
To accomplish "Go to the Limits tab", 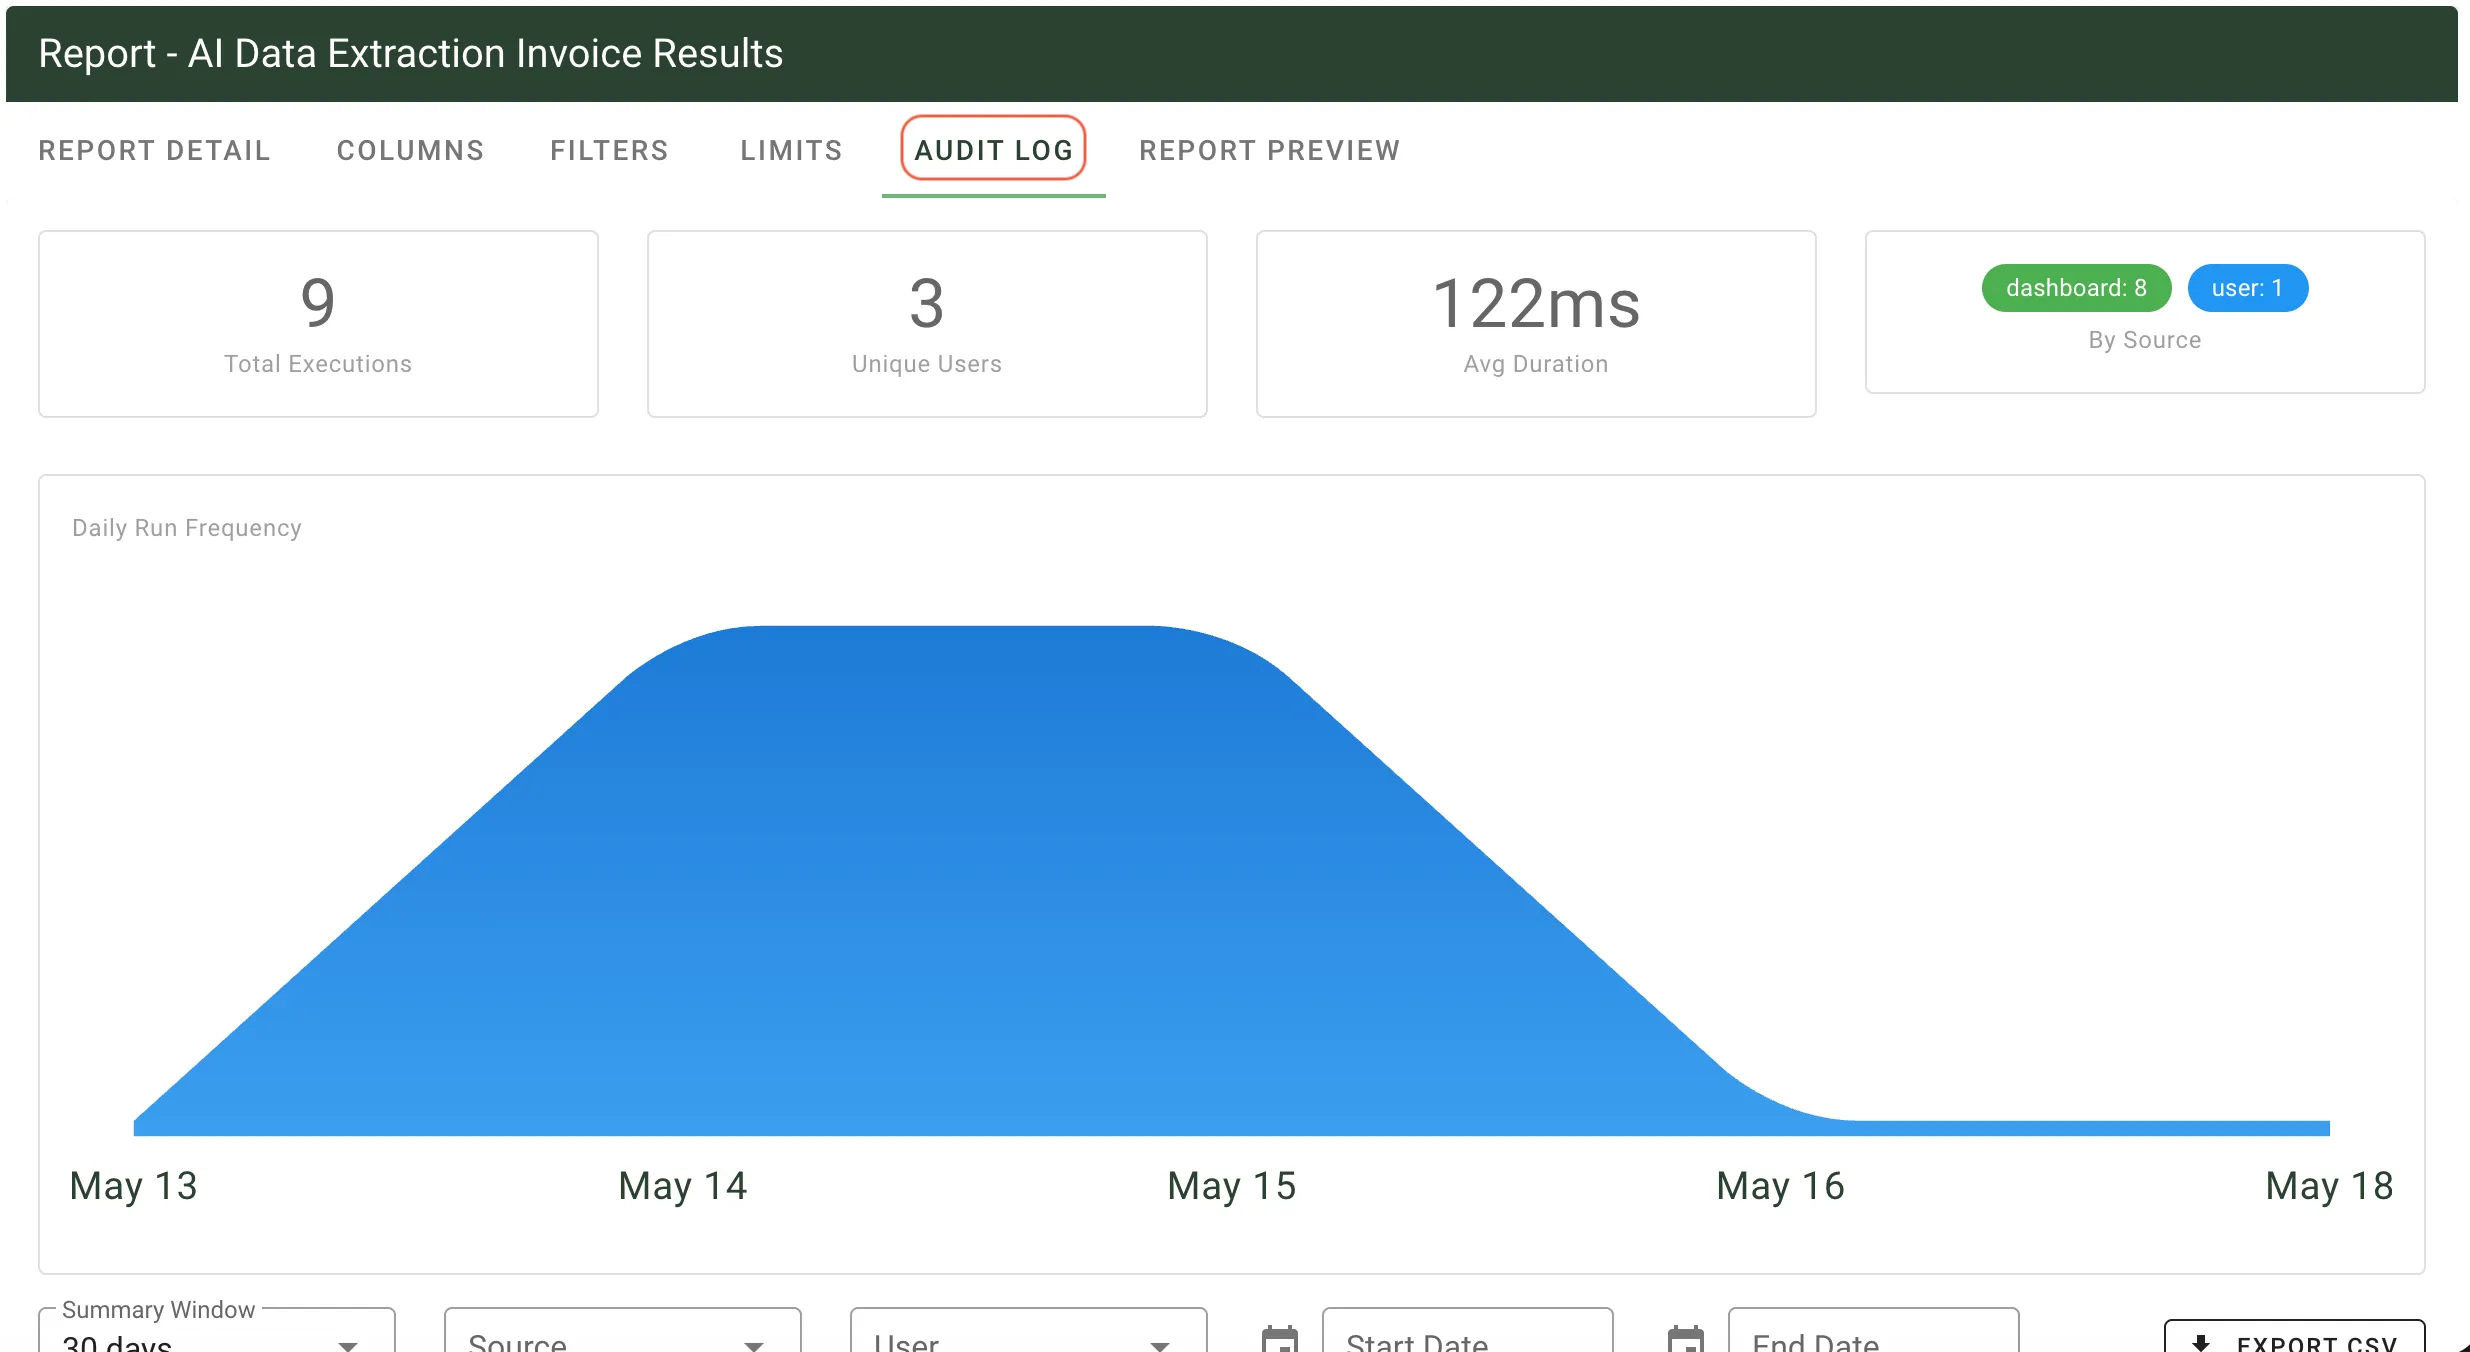I will [x=791, y=150].
